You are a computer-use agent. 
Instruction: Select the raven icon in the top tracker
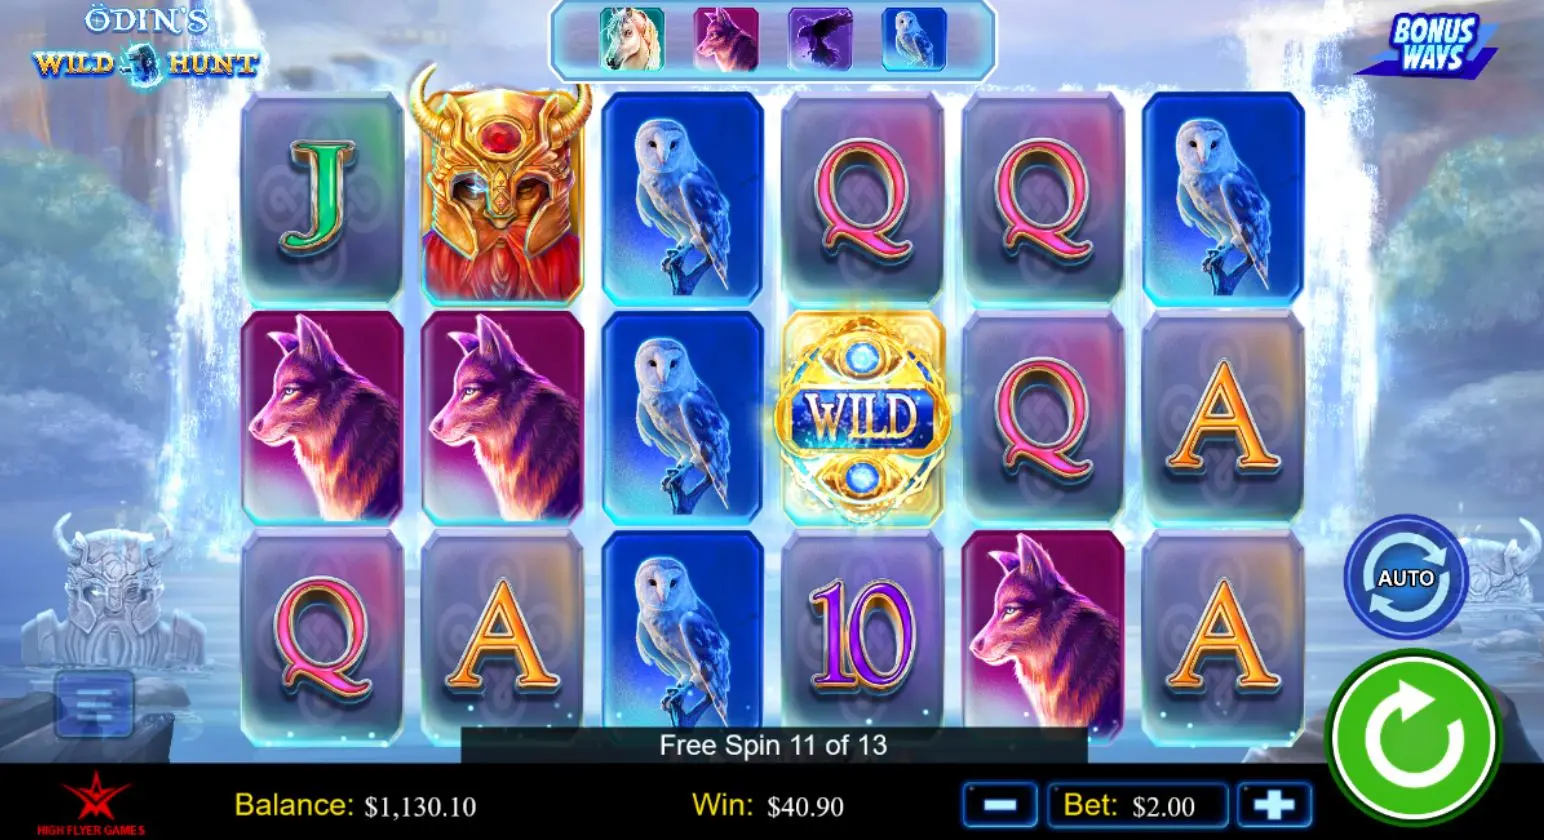(820, 39)
